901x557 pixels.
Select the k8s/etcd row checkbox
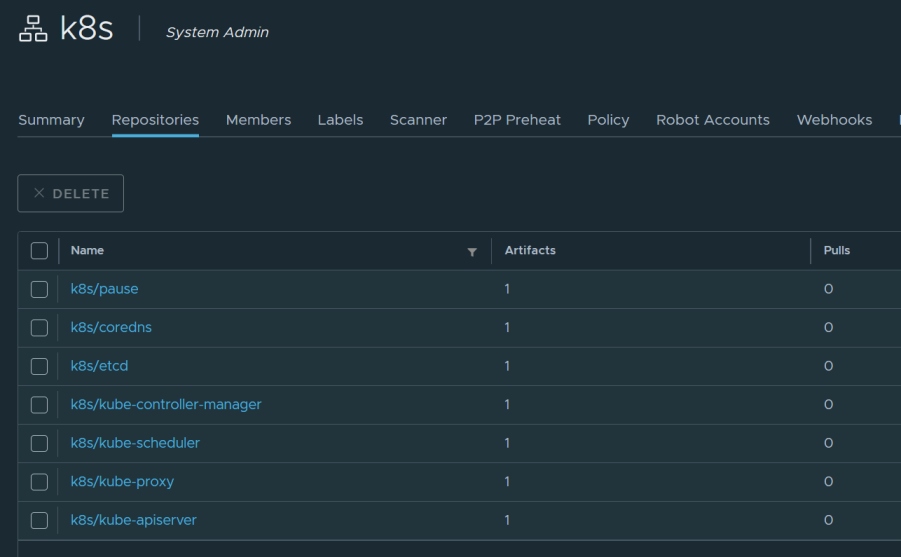39,366
